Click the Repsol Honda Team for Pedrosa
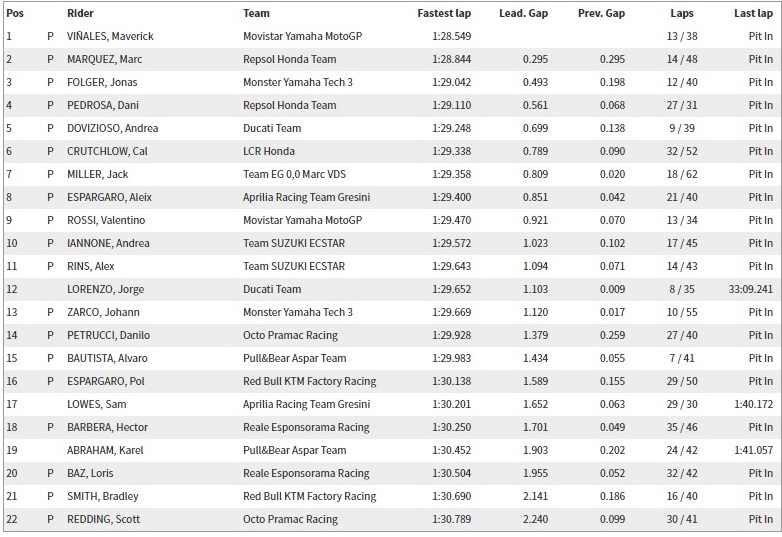 (x=290, y=105)
